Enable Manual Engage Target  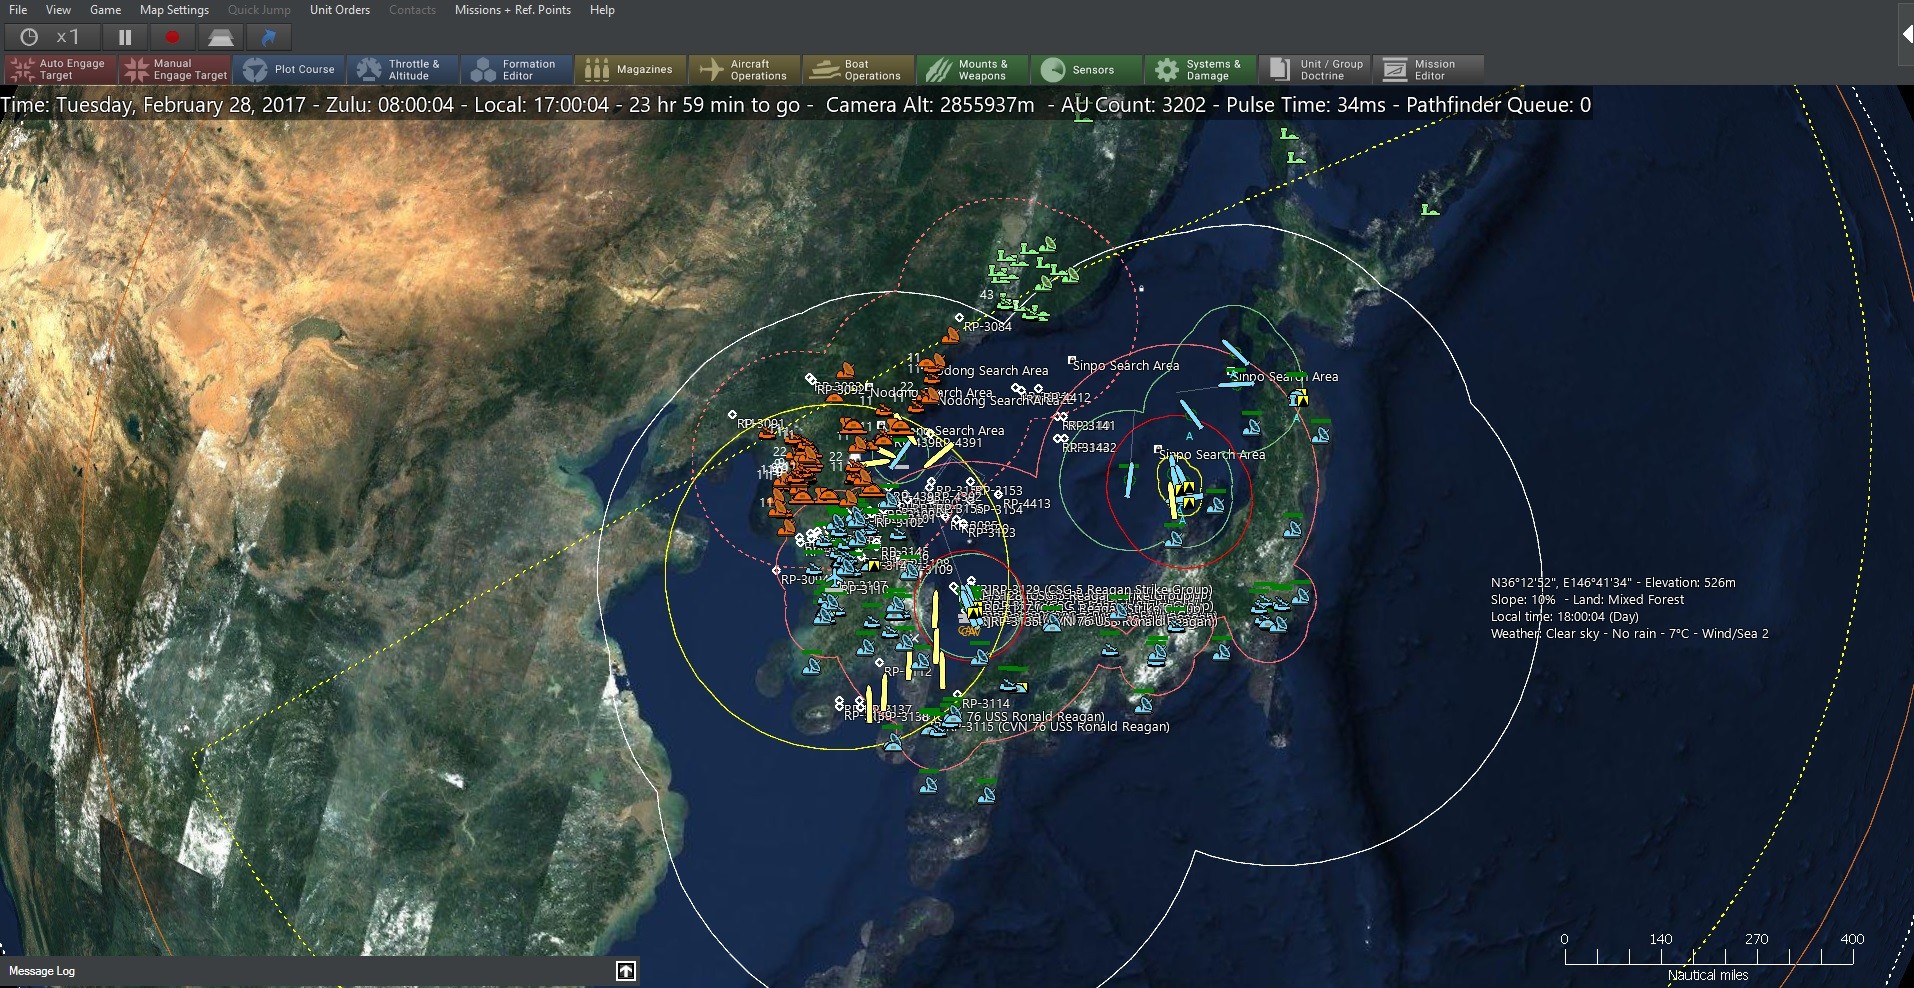point(174,69)
